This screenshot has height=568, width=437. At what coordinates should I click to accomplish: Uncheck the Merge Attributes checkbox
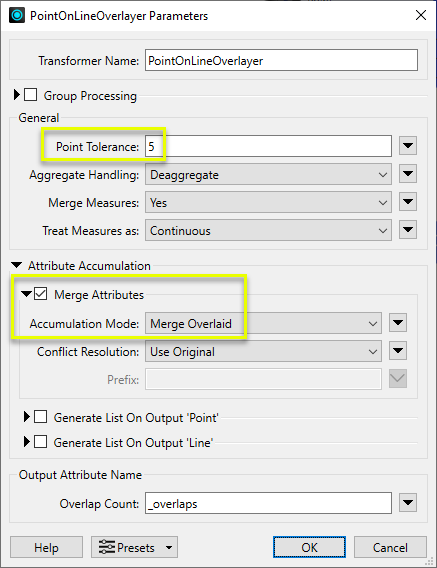pos(41,294)
